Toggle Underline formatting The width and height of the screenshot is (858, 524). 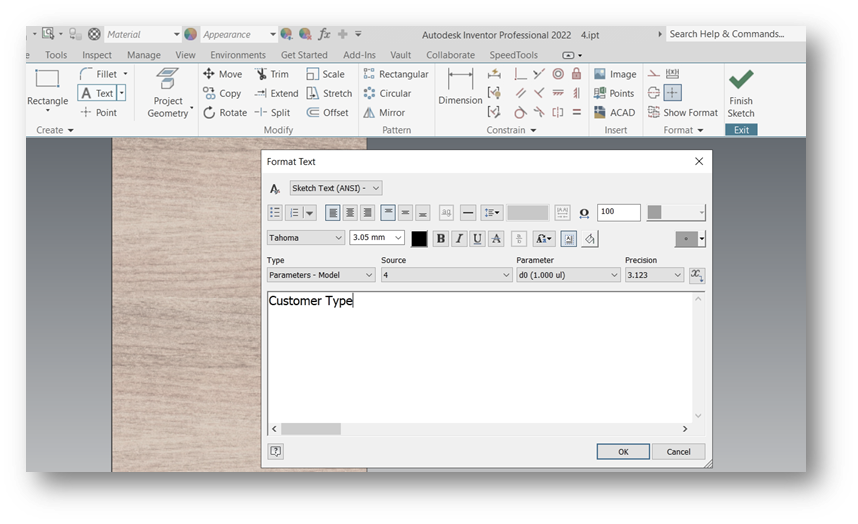(x=477, y=238)
